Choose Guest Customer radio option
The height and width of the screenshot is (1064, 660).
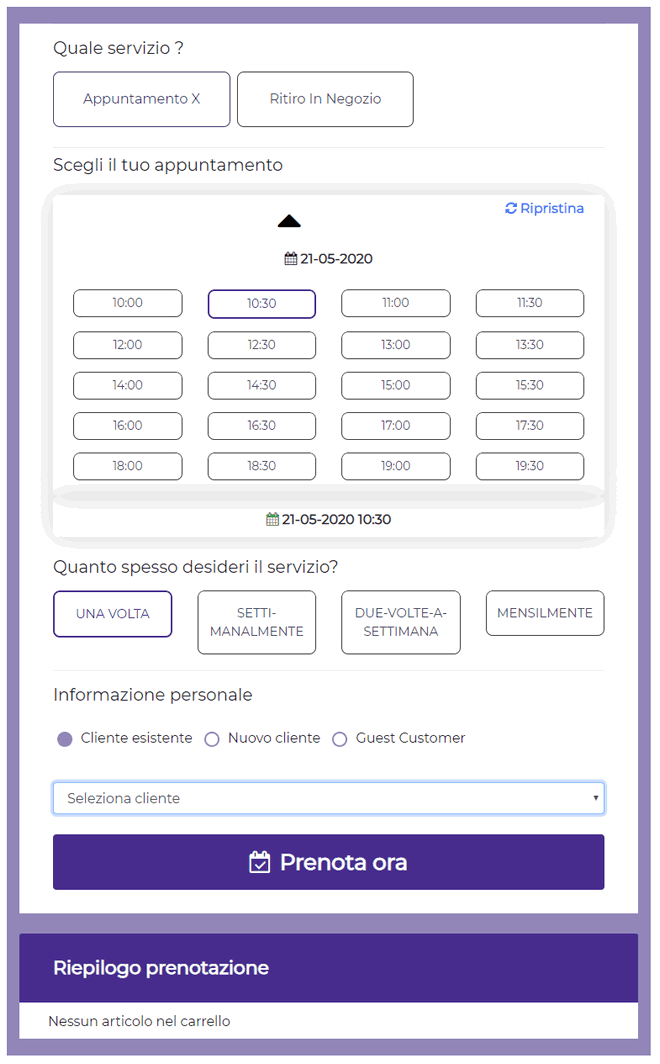point(340,739)
